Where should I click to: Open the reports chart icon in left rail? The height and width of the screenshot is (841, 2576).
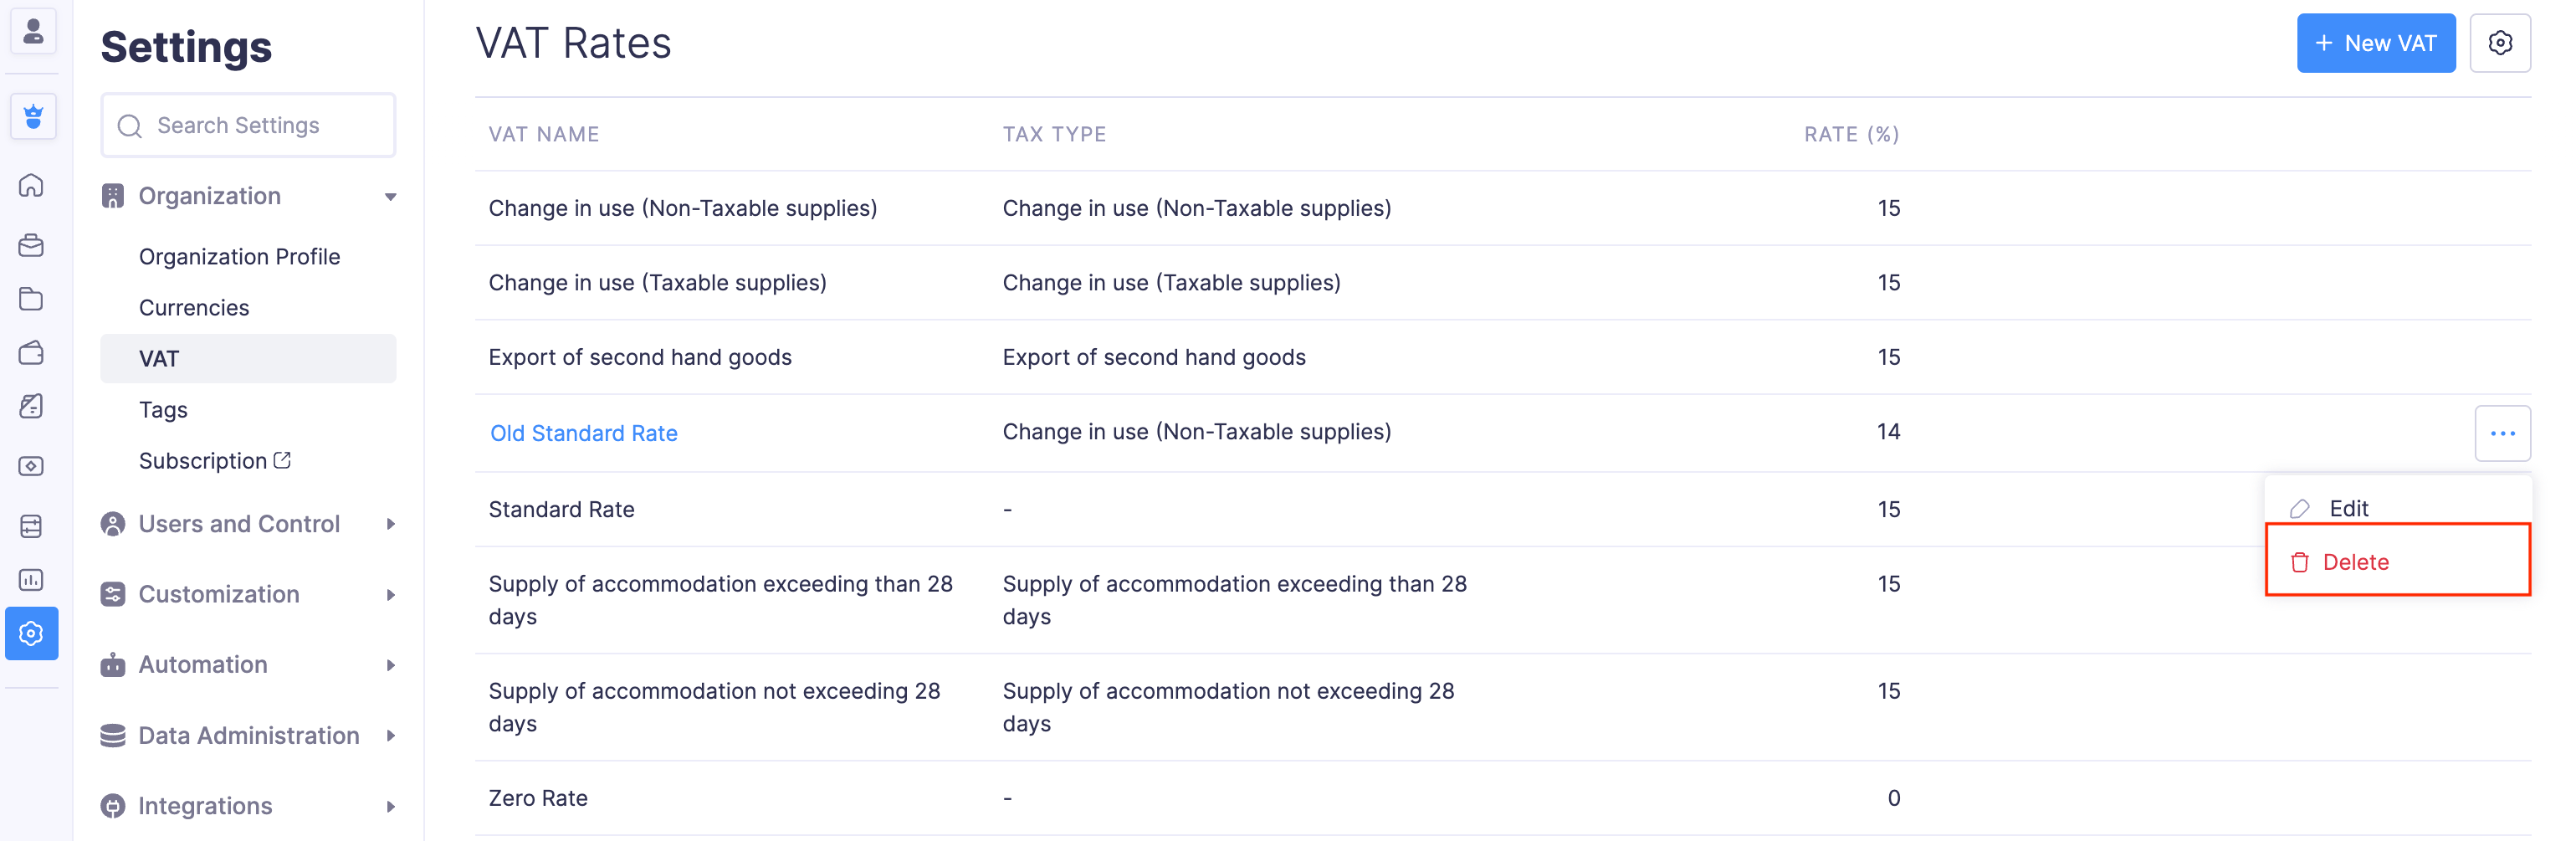pos(32,580)
